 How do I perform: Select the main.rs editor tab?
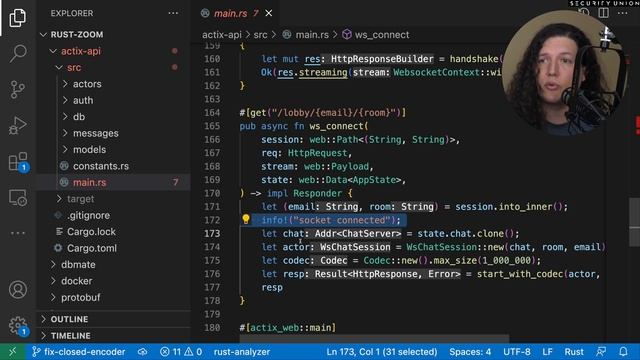pos(235,13)
